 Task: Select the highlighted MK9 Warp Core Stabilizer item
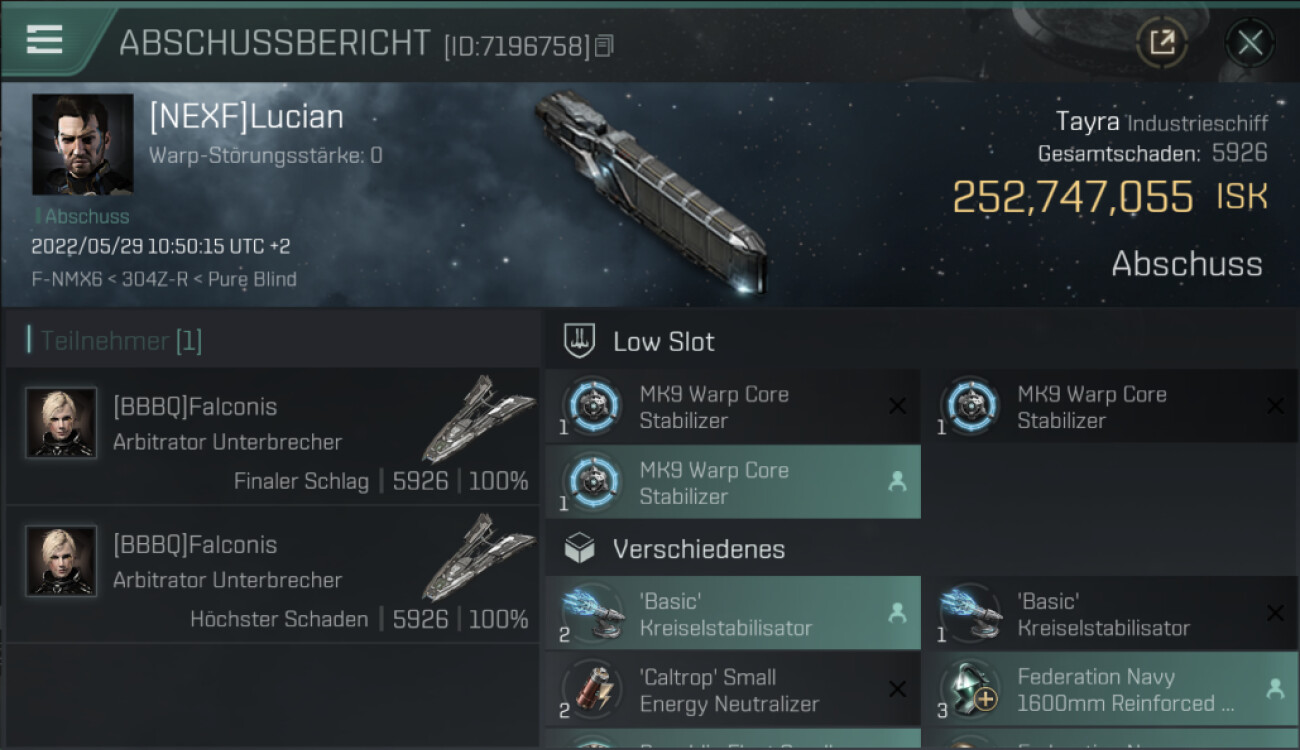(733, 483)
